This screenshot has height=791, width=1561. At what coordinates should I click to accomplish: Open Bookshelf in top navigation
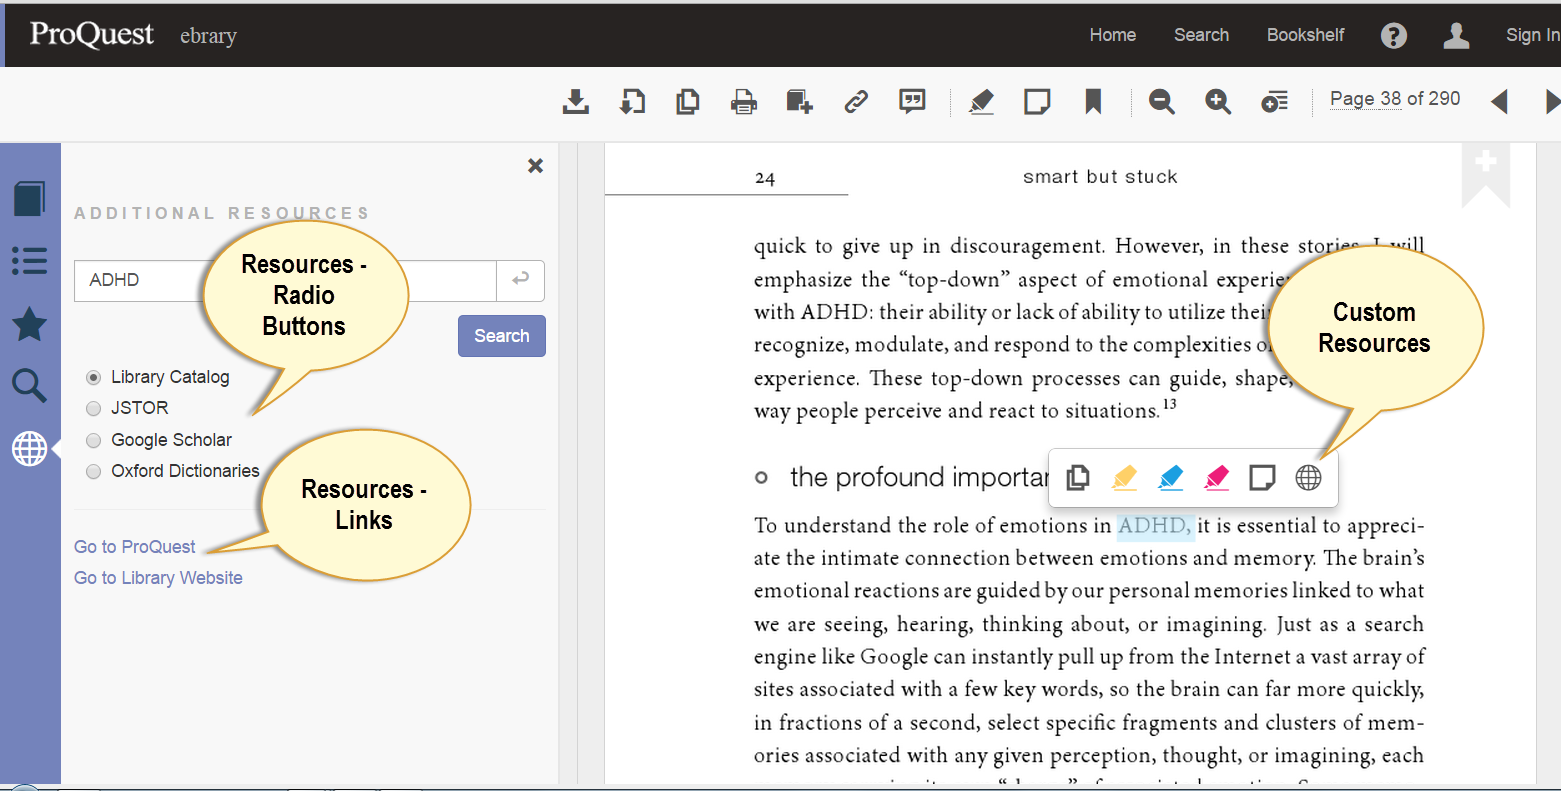coord(1305,35)
